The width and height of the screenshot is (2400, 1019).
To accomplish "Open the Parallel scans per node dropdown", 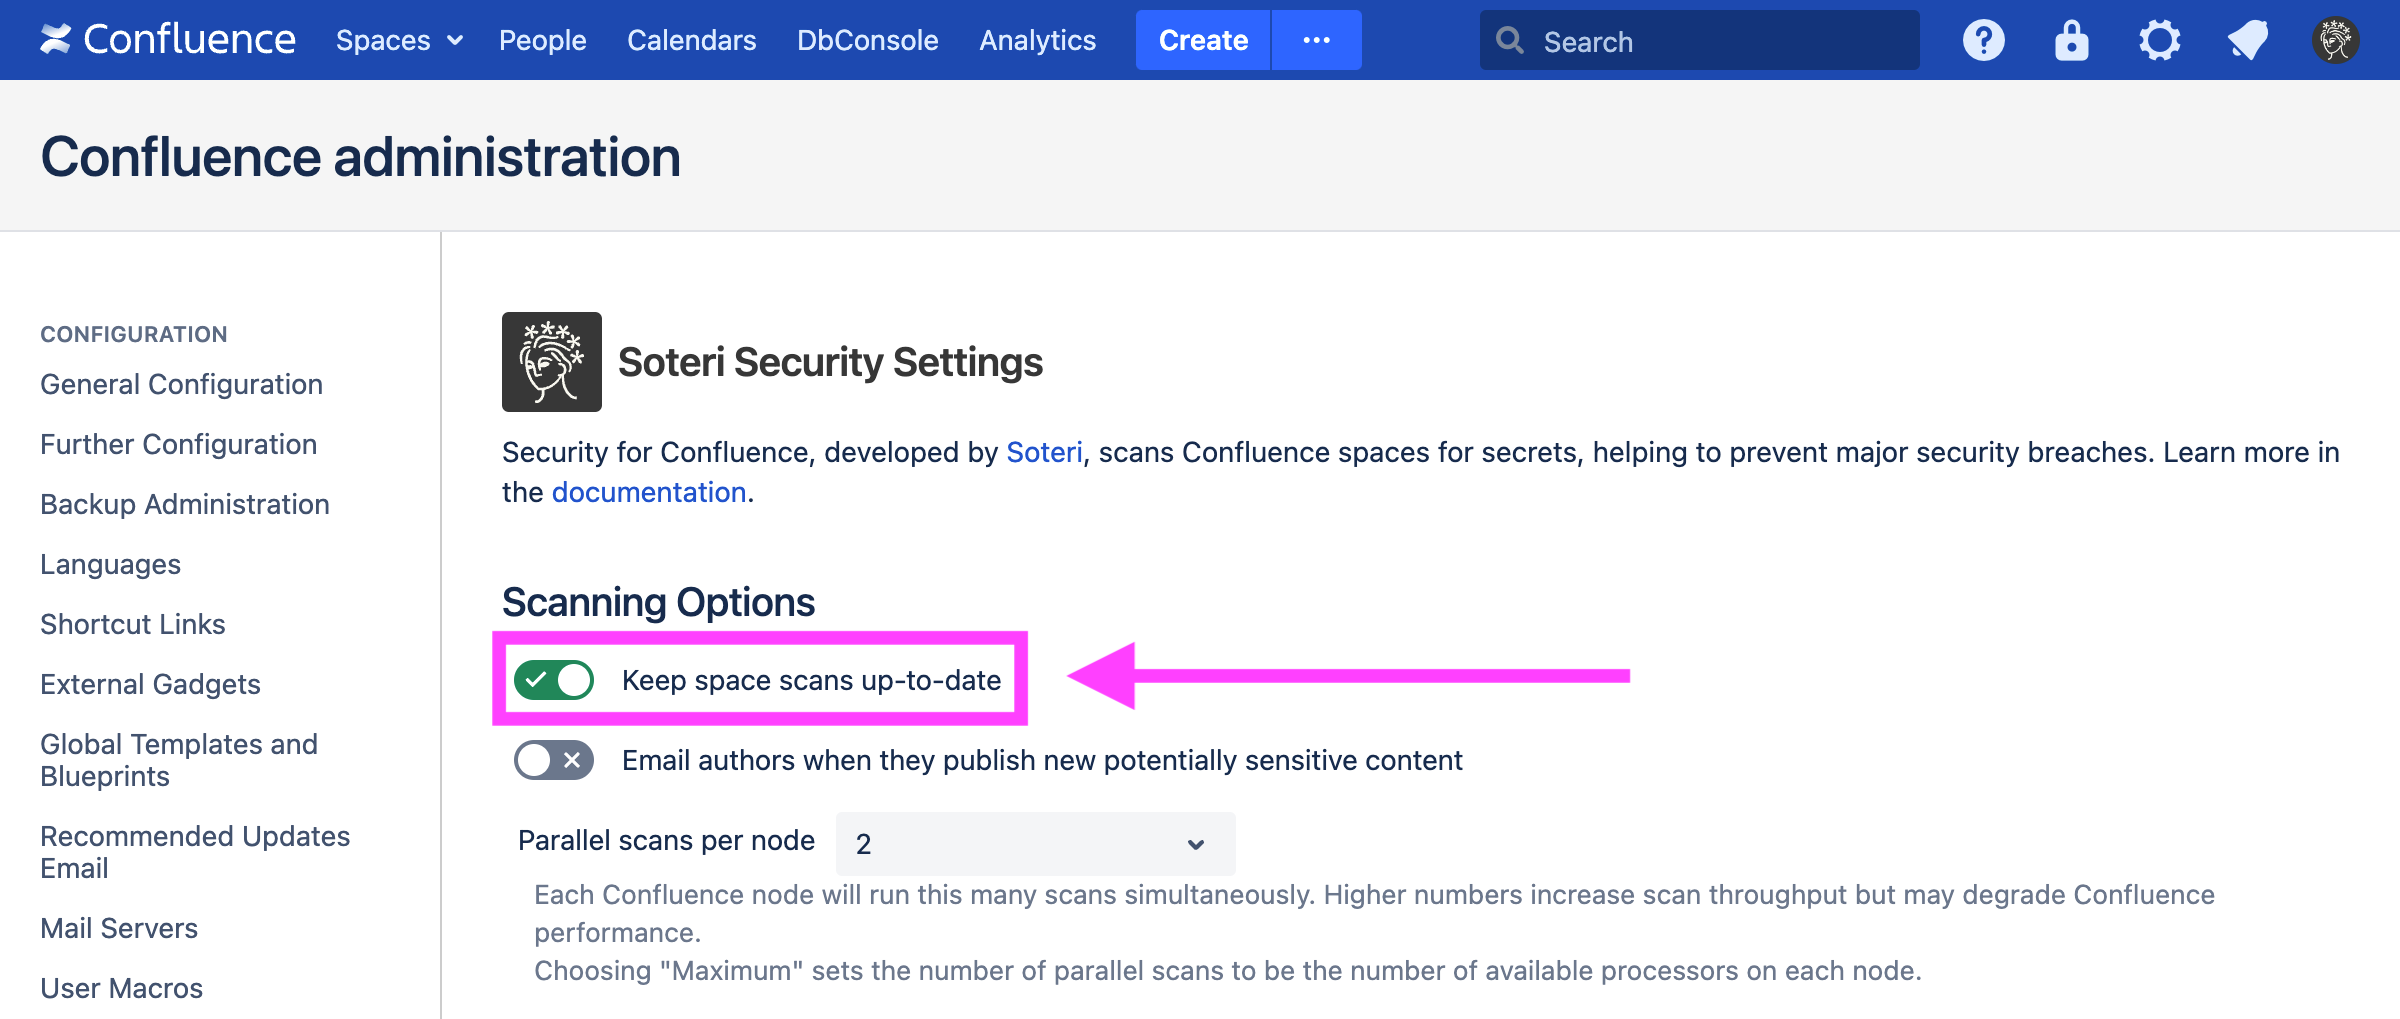I will tap(1033, 843).
